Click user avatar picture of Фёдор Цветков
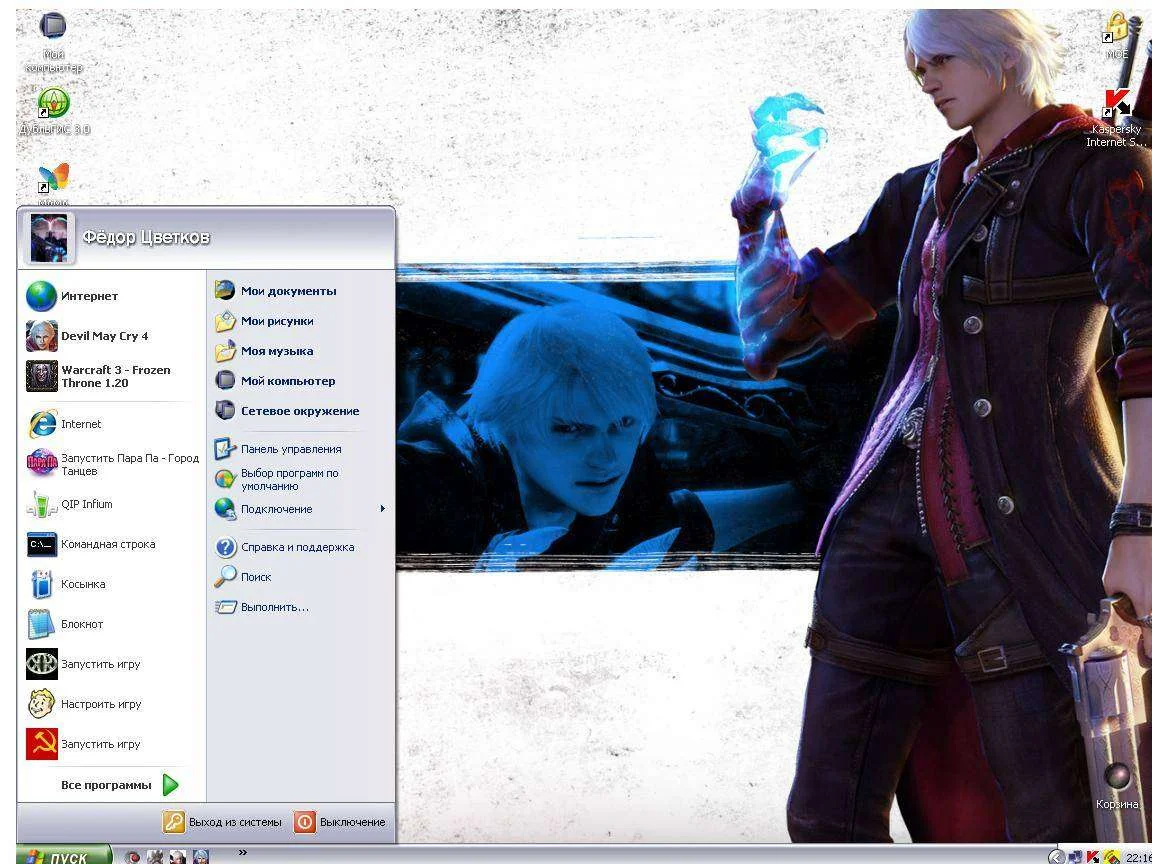 pyautogui.click(x=50, y=238)
